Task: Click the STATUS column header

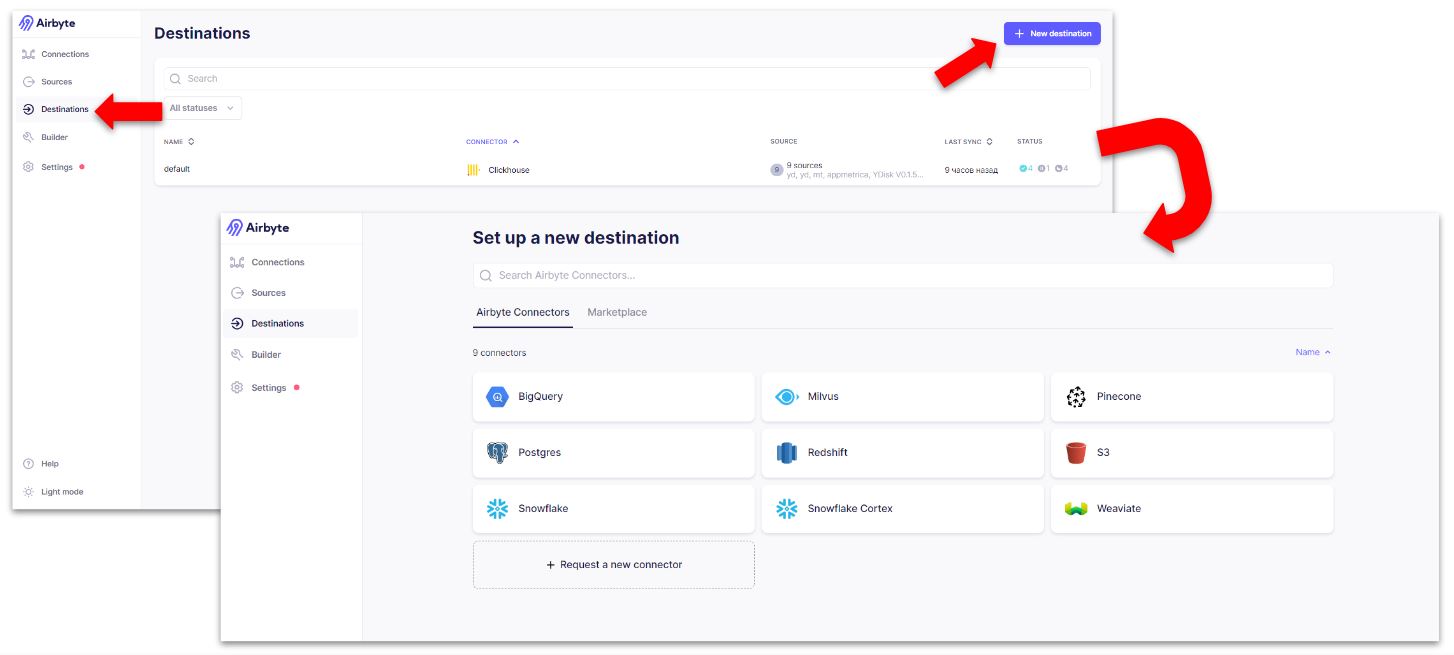Action: click(x=1030, y=142)
